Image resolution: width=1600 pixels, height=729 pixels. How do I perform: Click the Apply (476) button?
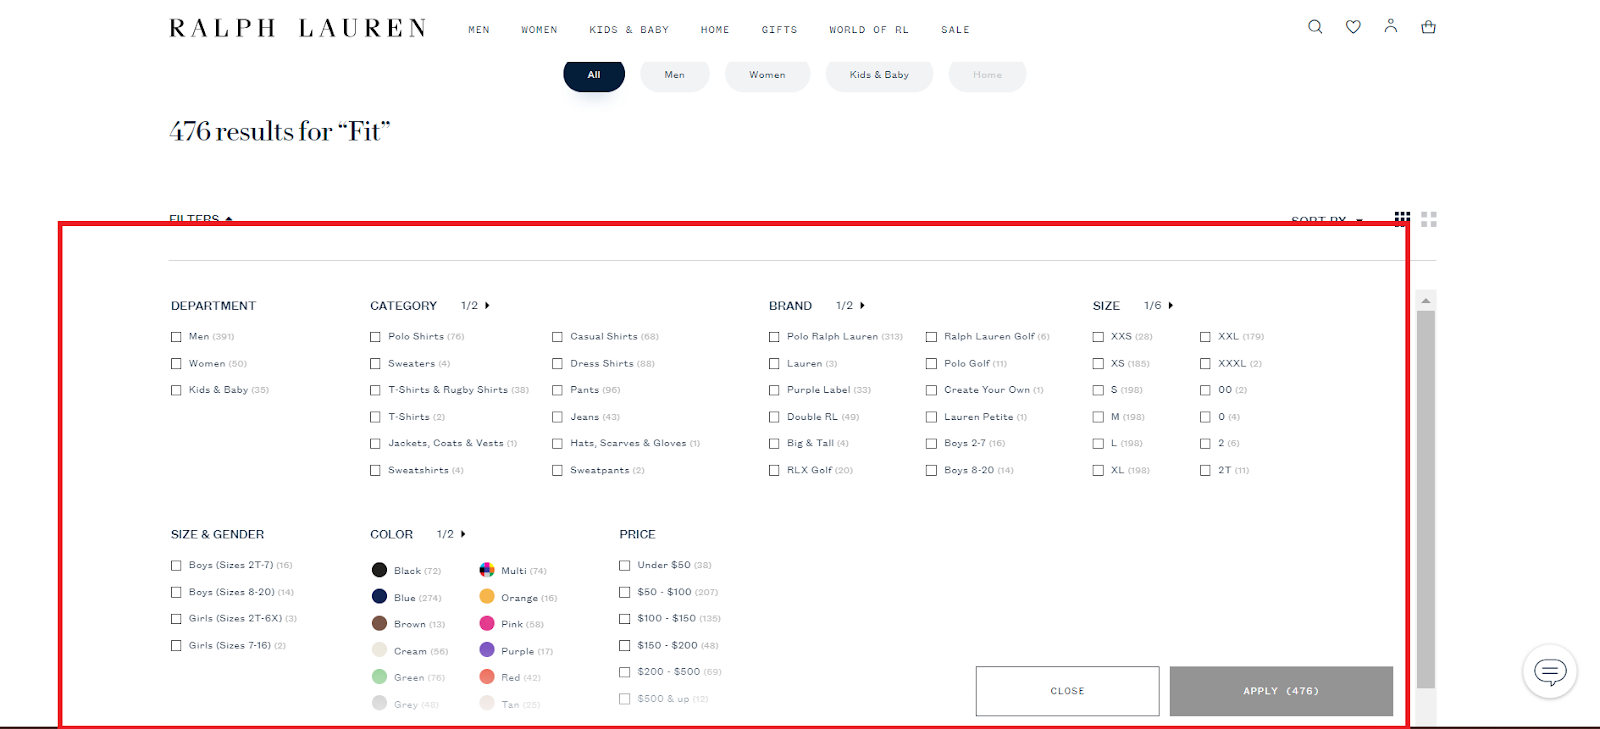click(x=1281, y=691)
